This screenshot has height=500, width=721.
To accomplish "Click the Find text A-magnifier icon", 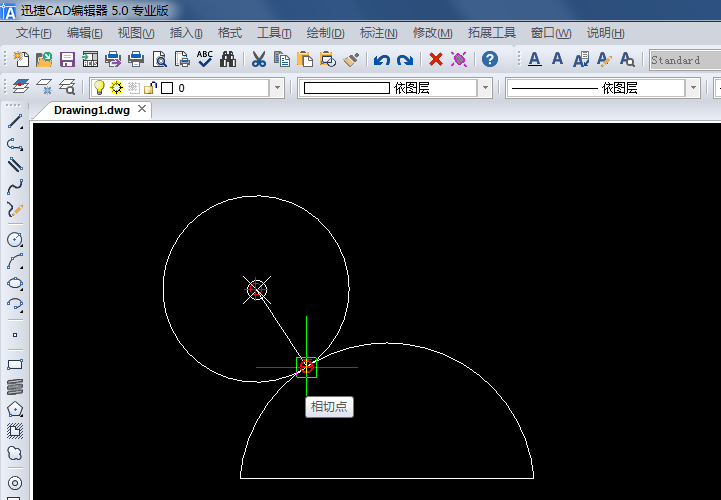I will tap(627, 59).
